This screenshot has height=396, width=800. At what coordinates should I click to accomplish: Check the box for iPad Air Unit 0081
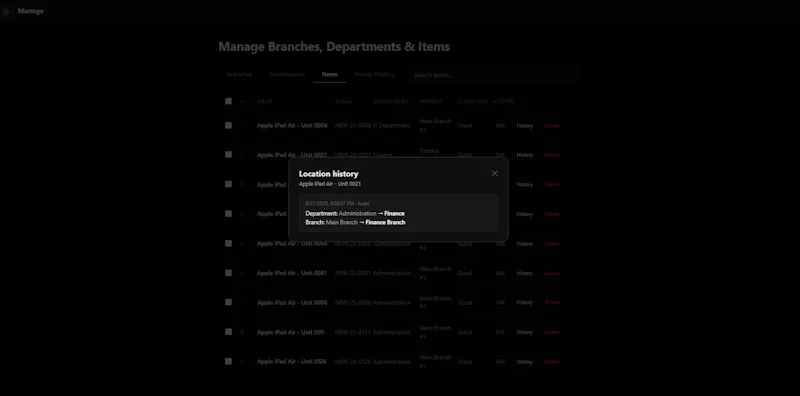[229, 273]
